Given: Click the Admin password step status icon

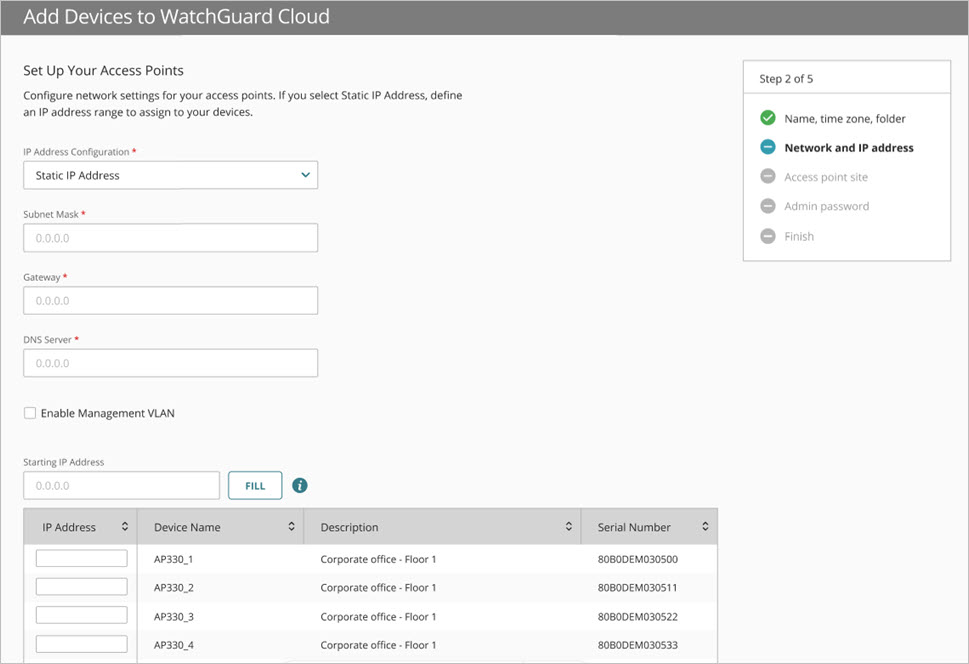Looking at the screenshot, I should 767,206.
